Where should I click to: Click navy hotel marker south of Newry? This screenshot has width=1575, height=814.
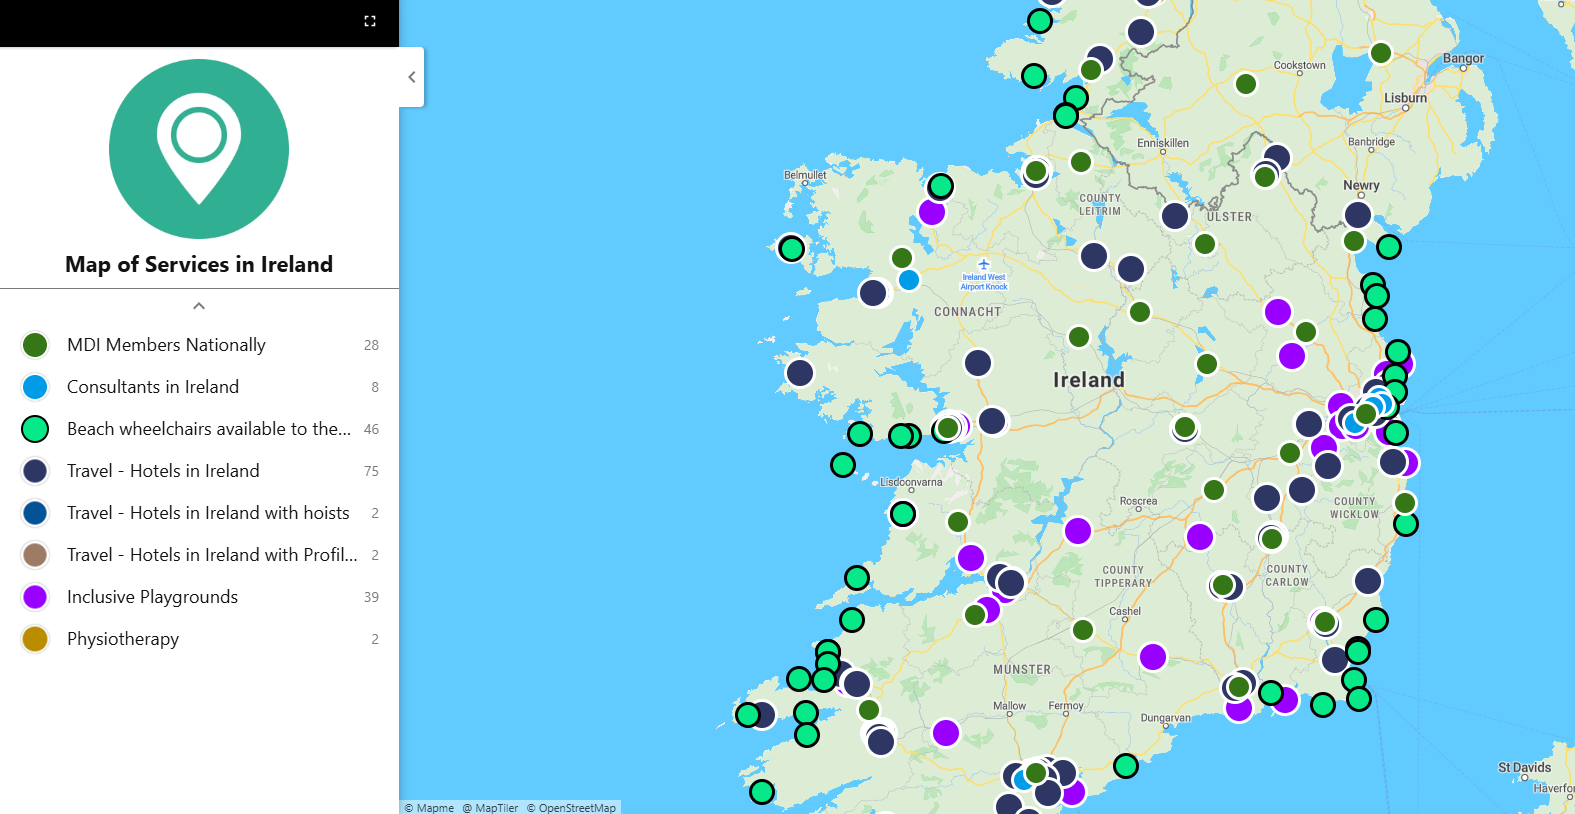click(x=1358, y=215)
